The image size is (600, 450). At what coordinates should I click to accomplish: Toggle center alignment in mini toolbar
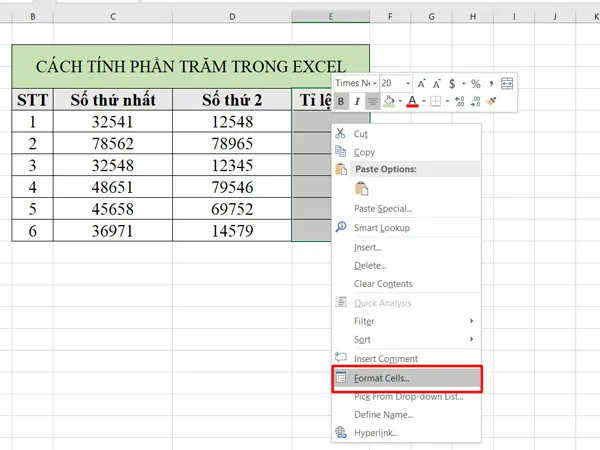click(x=372, y=101)
